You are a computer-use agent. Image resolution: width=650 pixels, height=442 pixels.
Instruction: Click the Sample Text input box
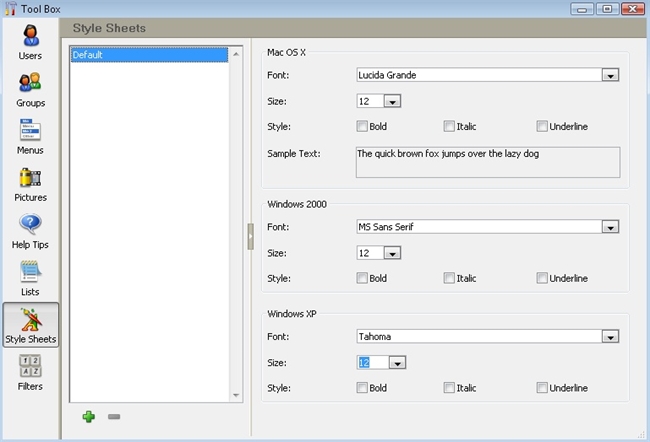[487, 162]
